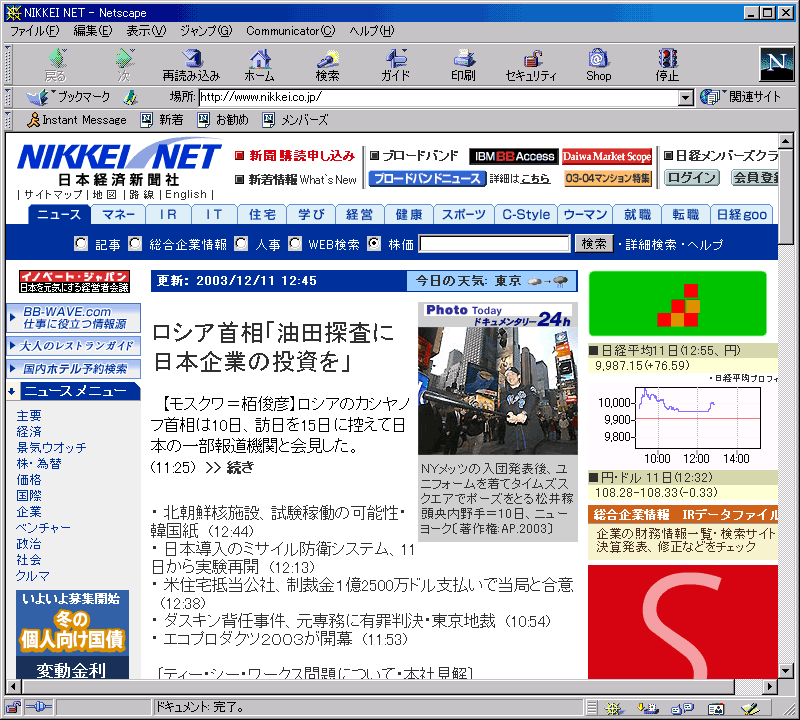800x720 pixels.
Task: Click the 検索 search button
Action: tap(594, 244)
